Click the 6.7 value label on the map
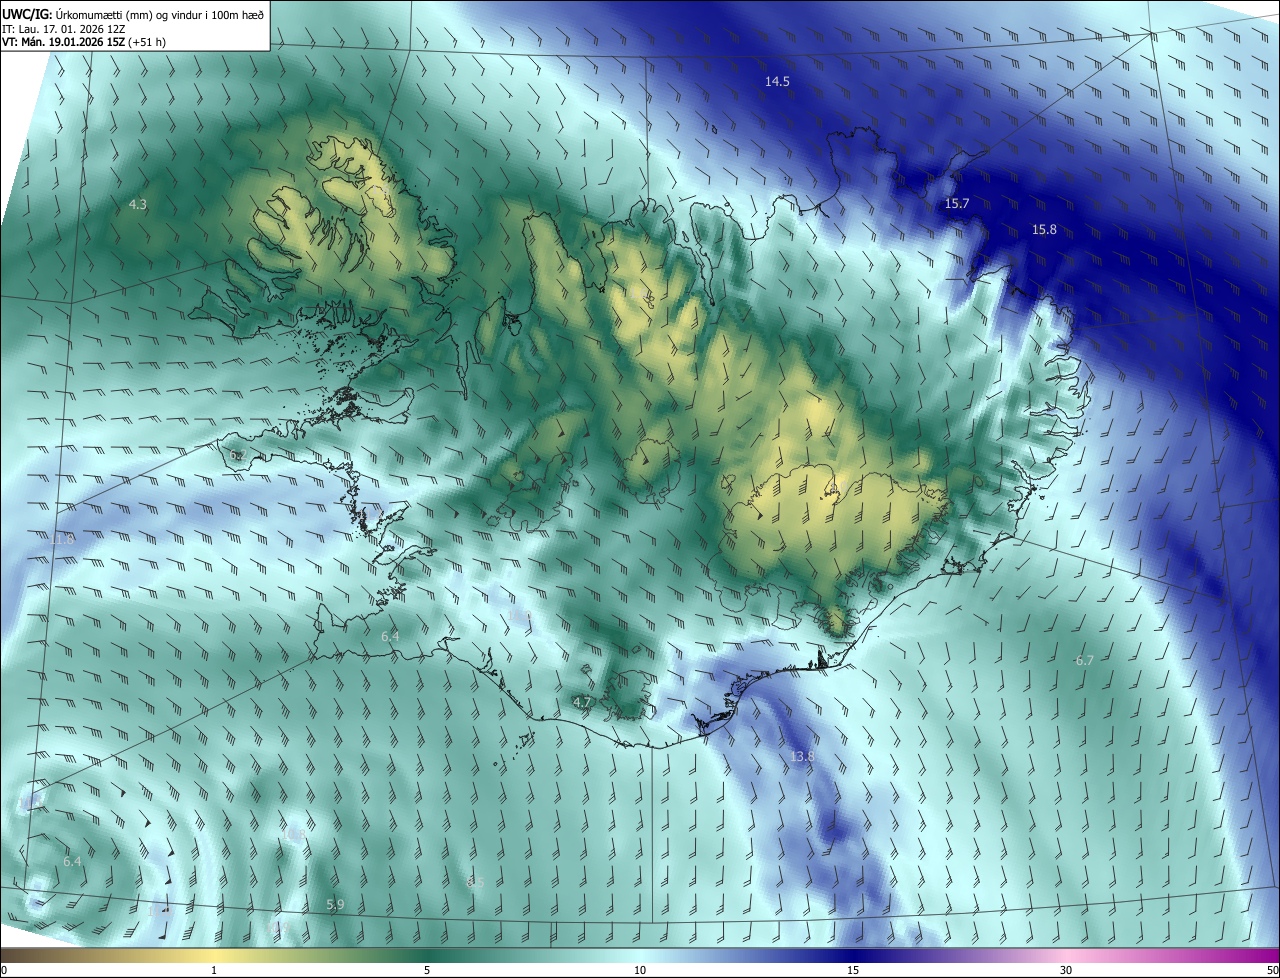This screenshot has height=978, width=1280. [1085, 661]
